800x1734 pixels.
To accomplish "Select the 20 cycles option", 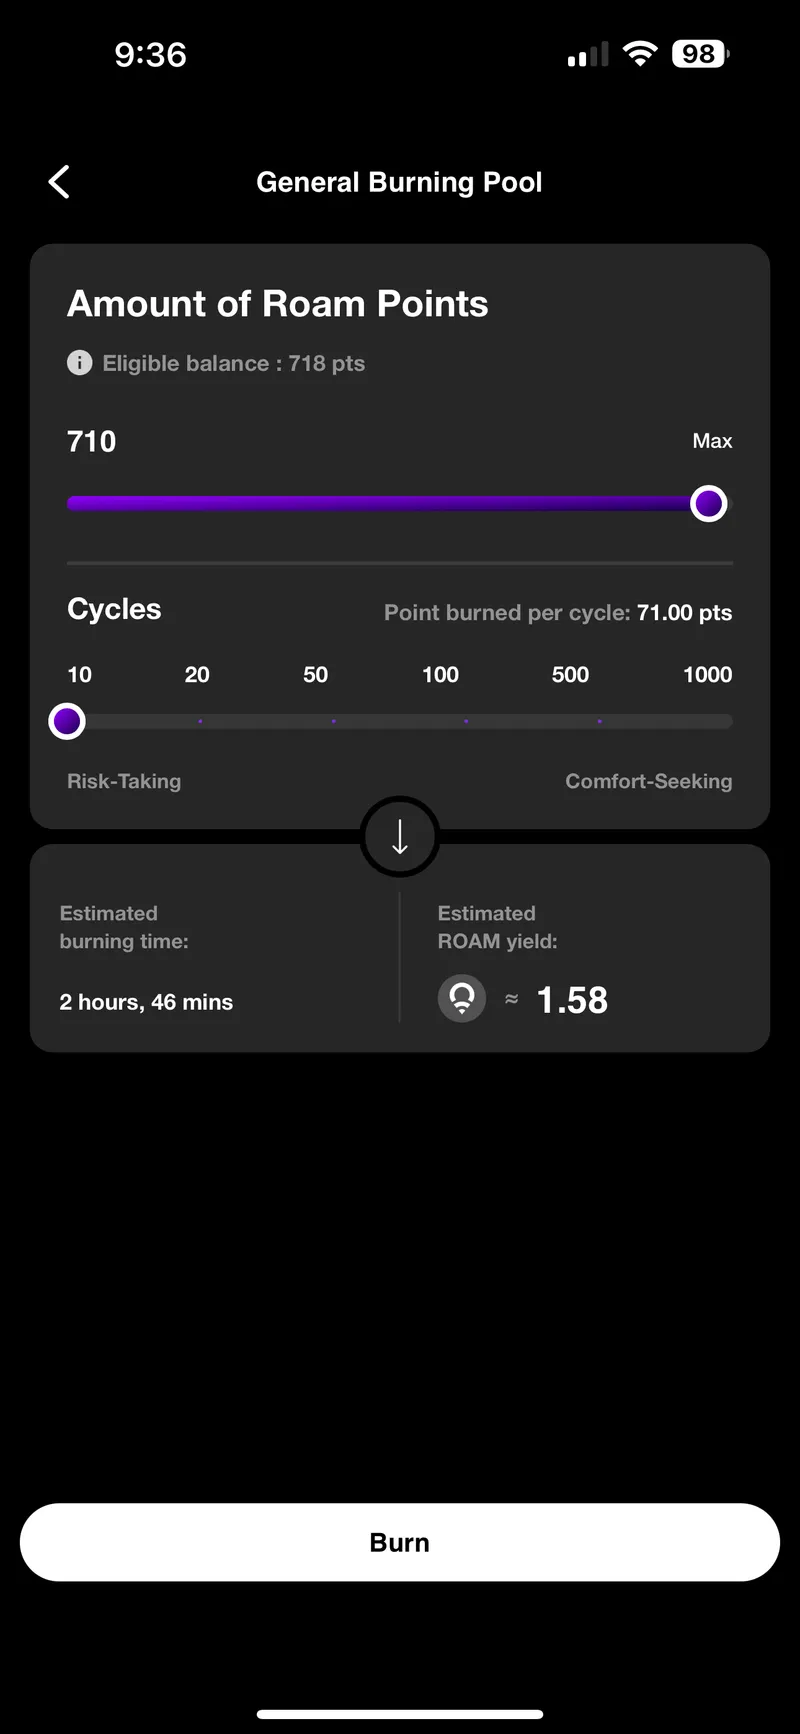I will coord(200,721).
